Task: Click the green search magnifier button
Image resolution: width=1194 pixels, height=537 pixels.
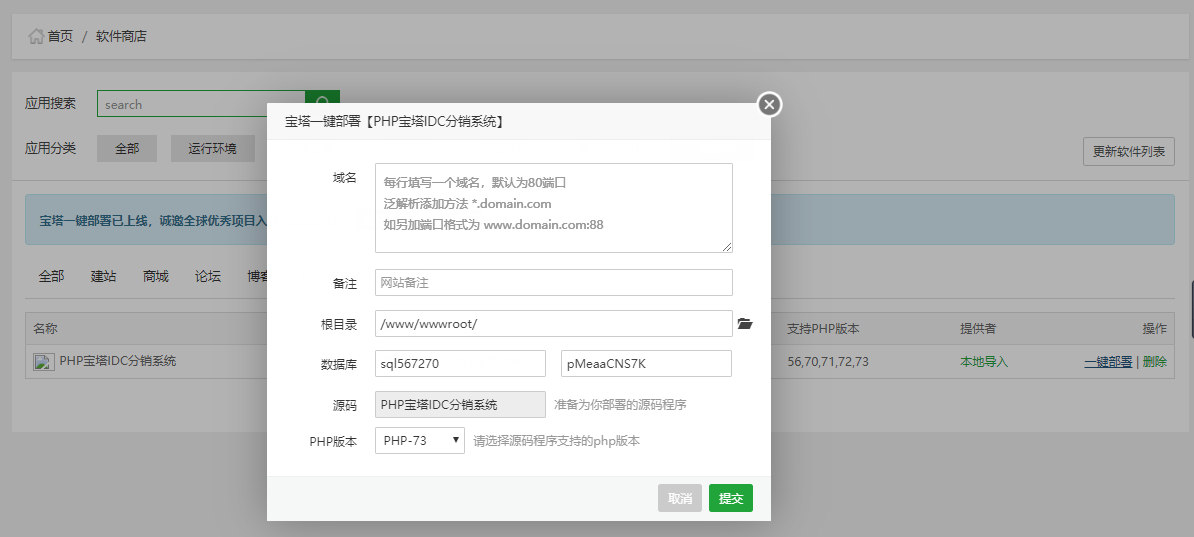Action: (x=322, y=103)
